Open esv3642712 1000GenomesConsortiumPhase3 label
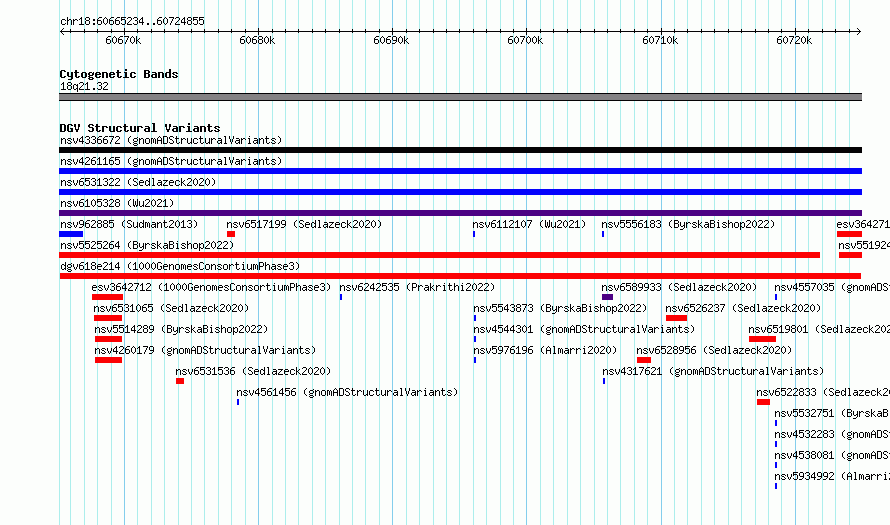The width and height of the screenshot is (890, 525). (x=211, y=287)
